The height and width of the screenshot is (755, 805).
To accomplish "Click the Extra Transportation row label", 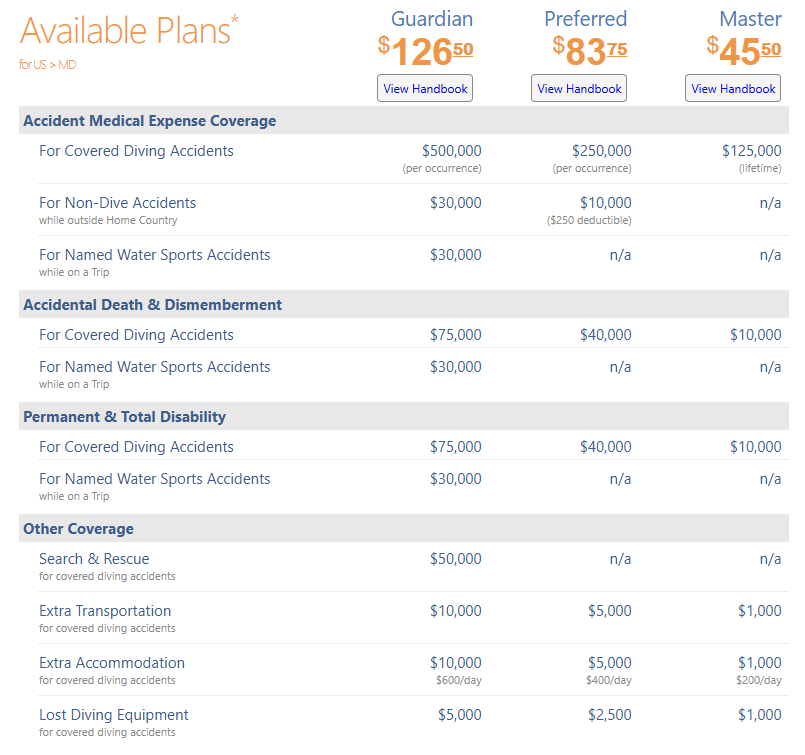I will click(x=105, y=611).
